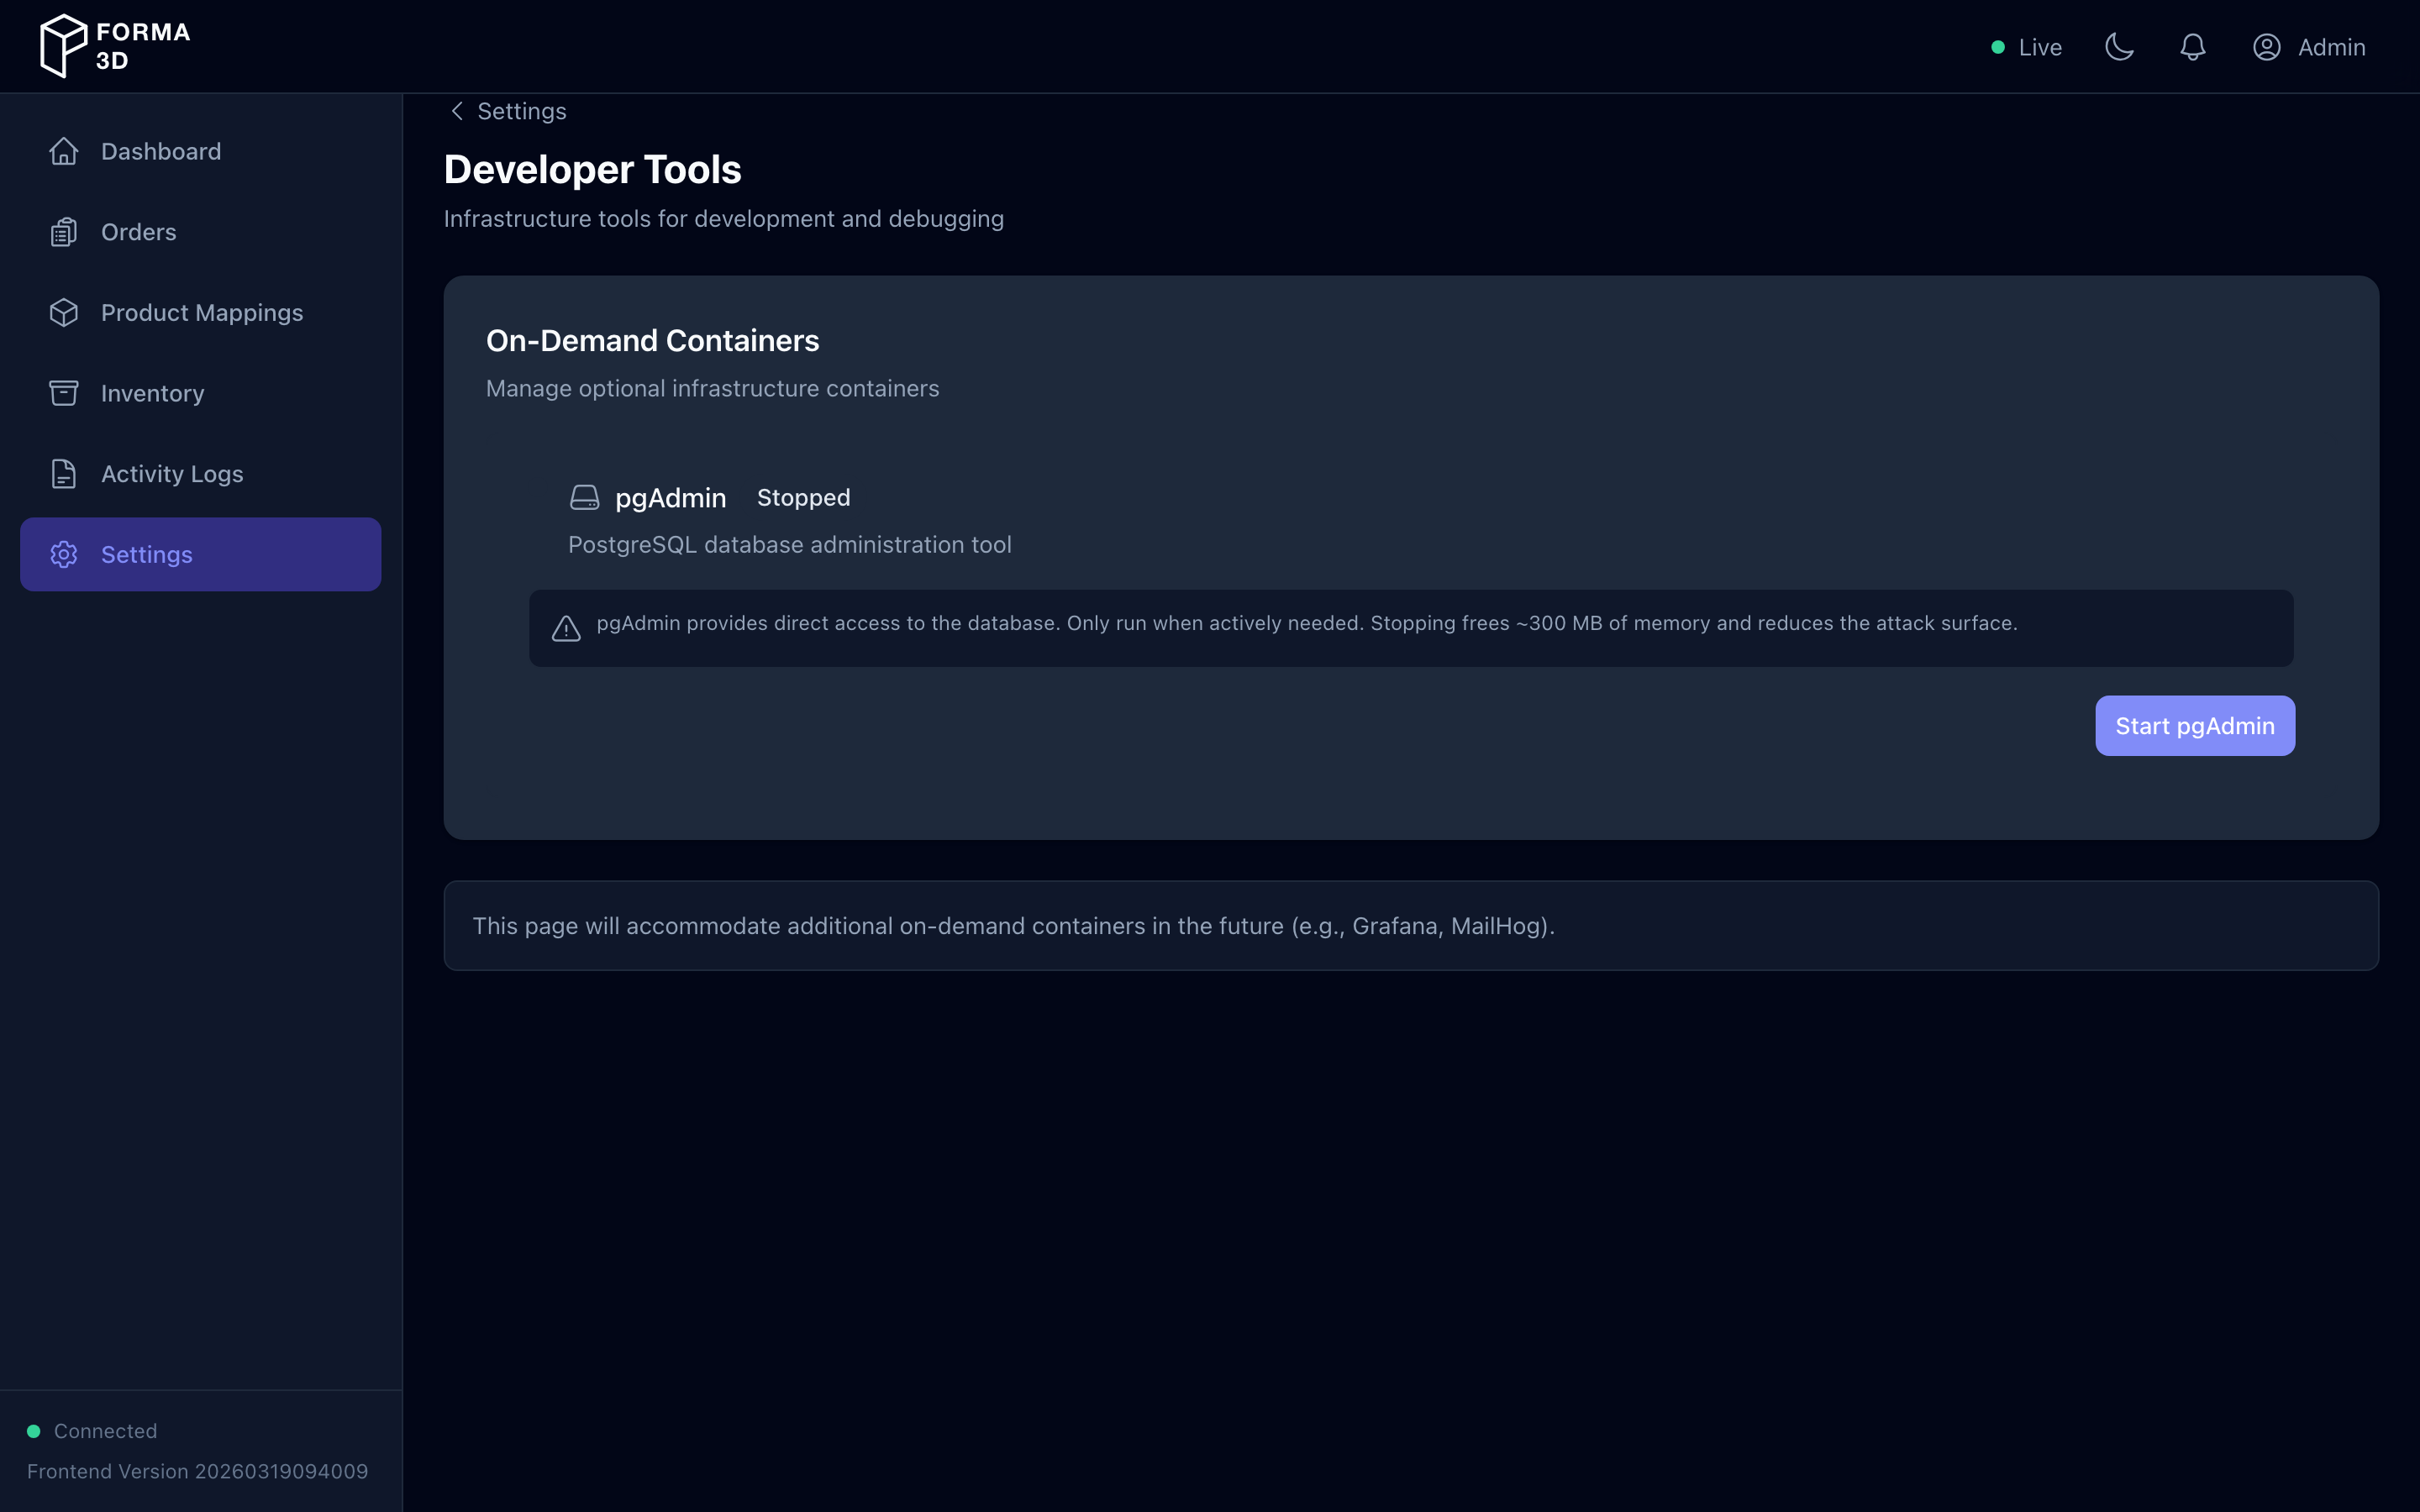The width and height of the screenshot is (2420, 1512).
Task: Click the Activity Logs document icon
Action: pos(63,473)
